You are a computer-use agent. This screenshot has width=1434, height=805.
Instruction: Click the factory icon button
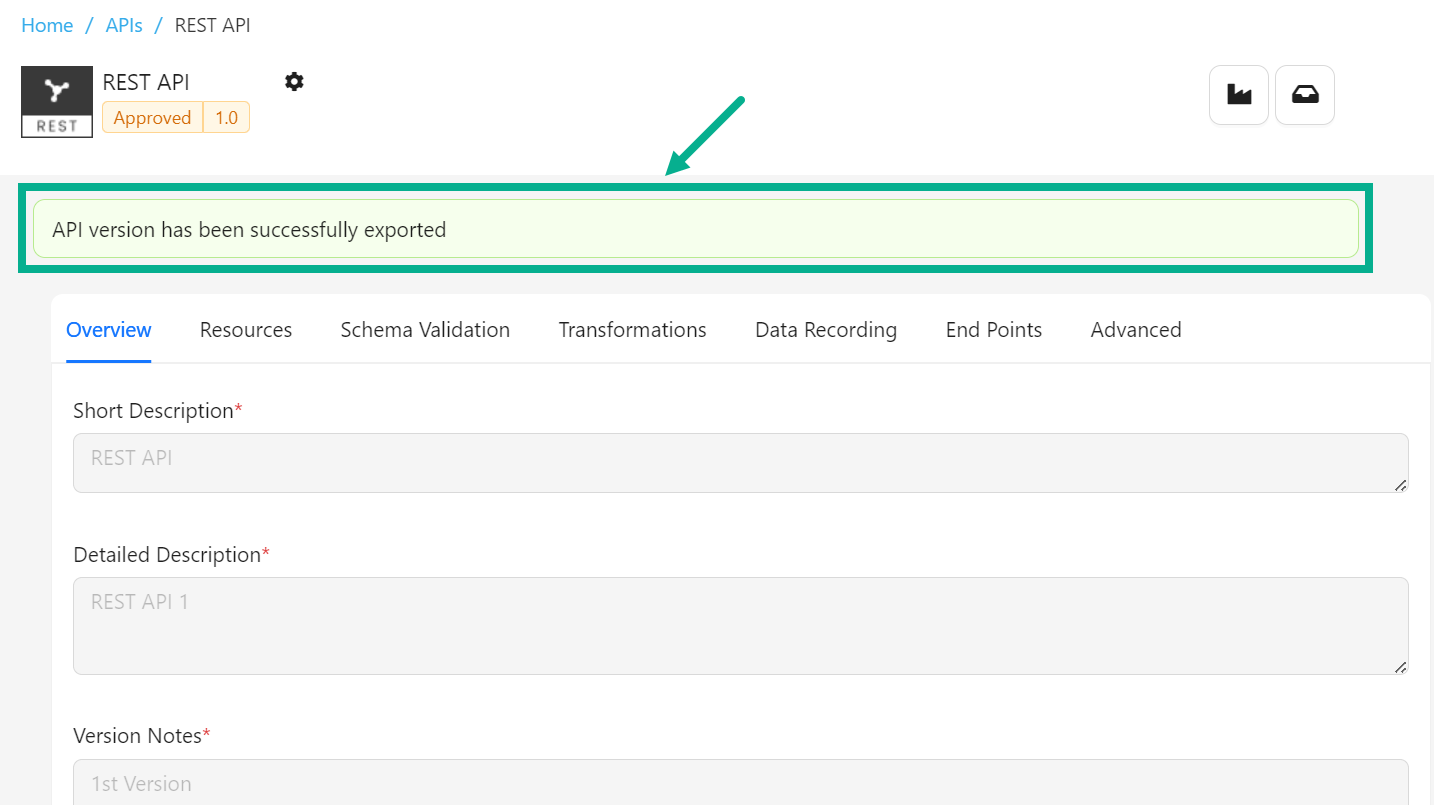(x=1239, y=95)
